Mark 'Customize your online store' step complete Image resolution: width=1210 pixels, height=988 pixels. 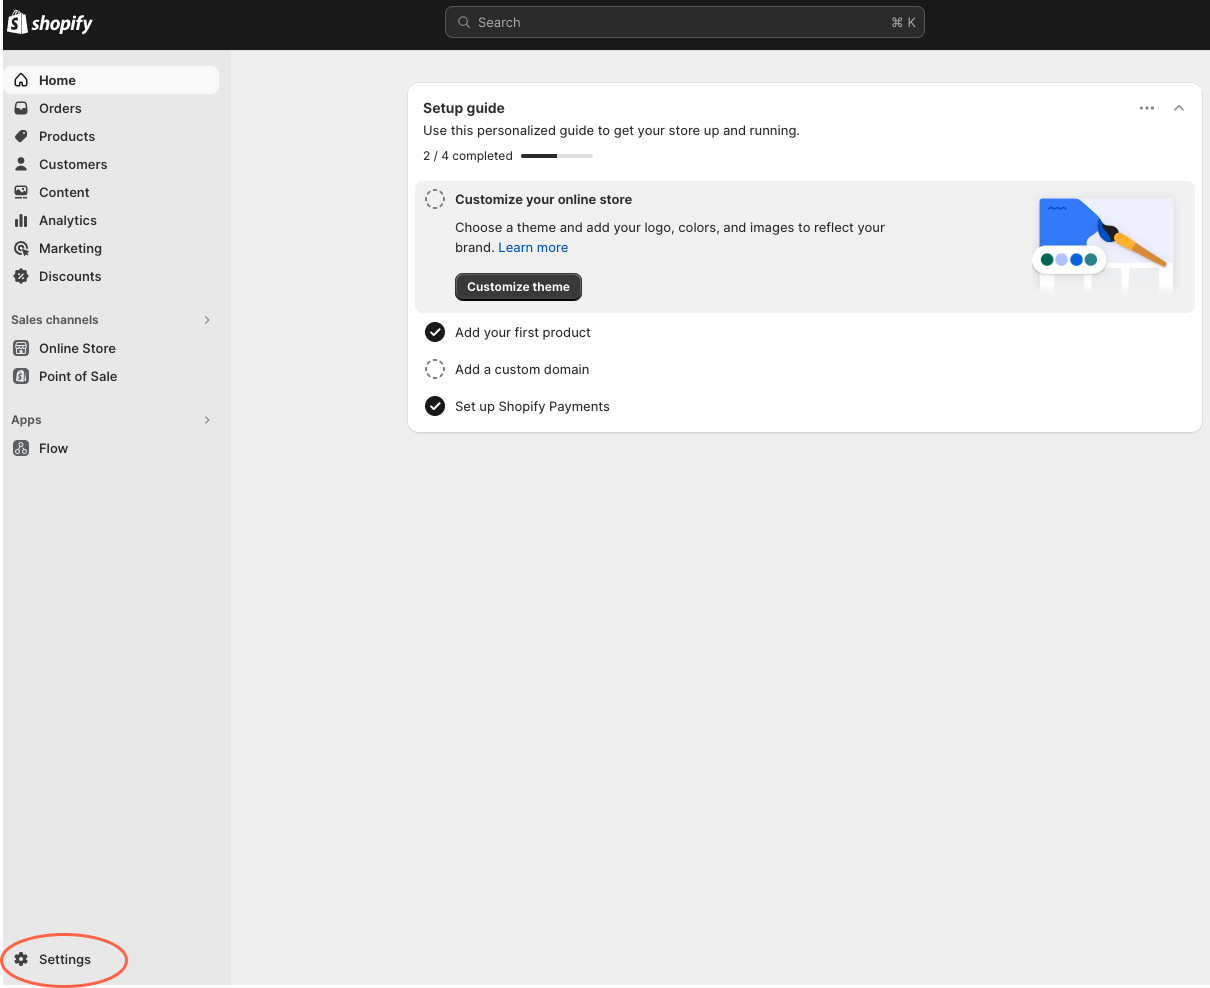pyautogui.click(x=434, y=198)
